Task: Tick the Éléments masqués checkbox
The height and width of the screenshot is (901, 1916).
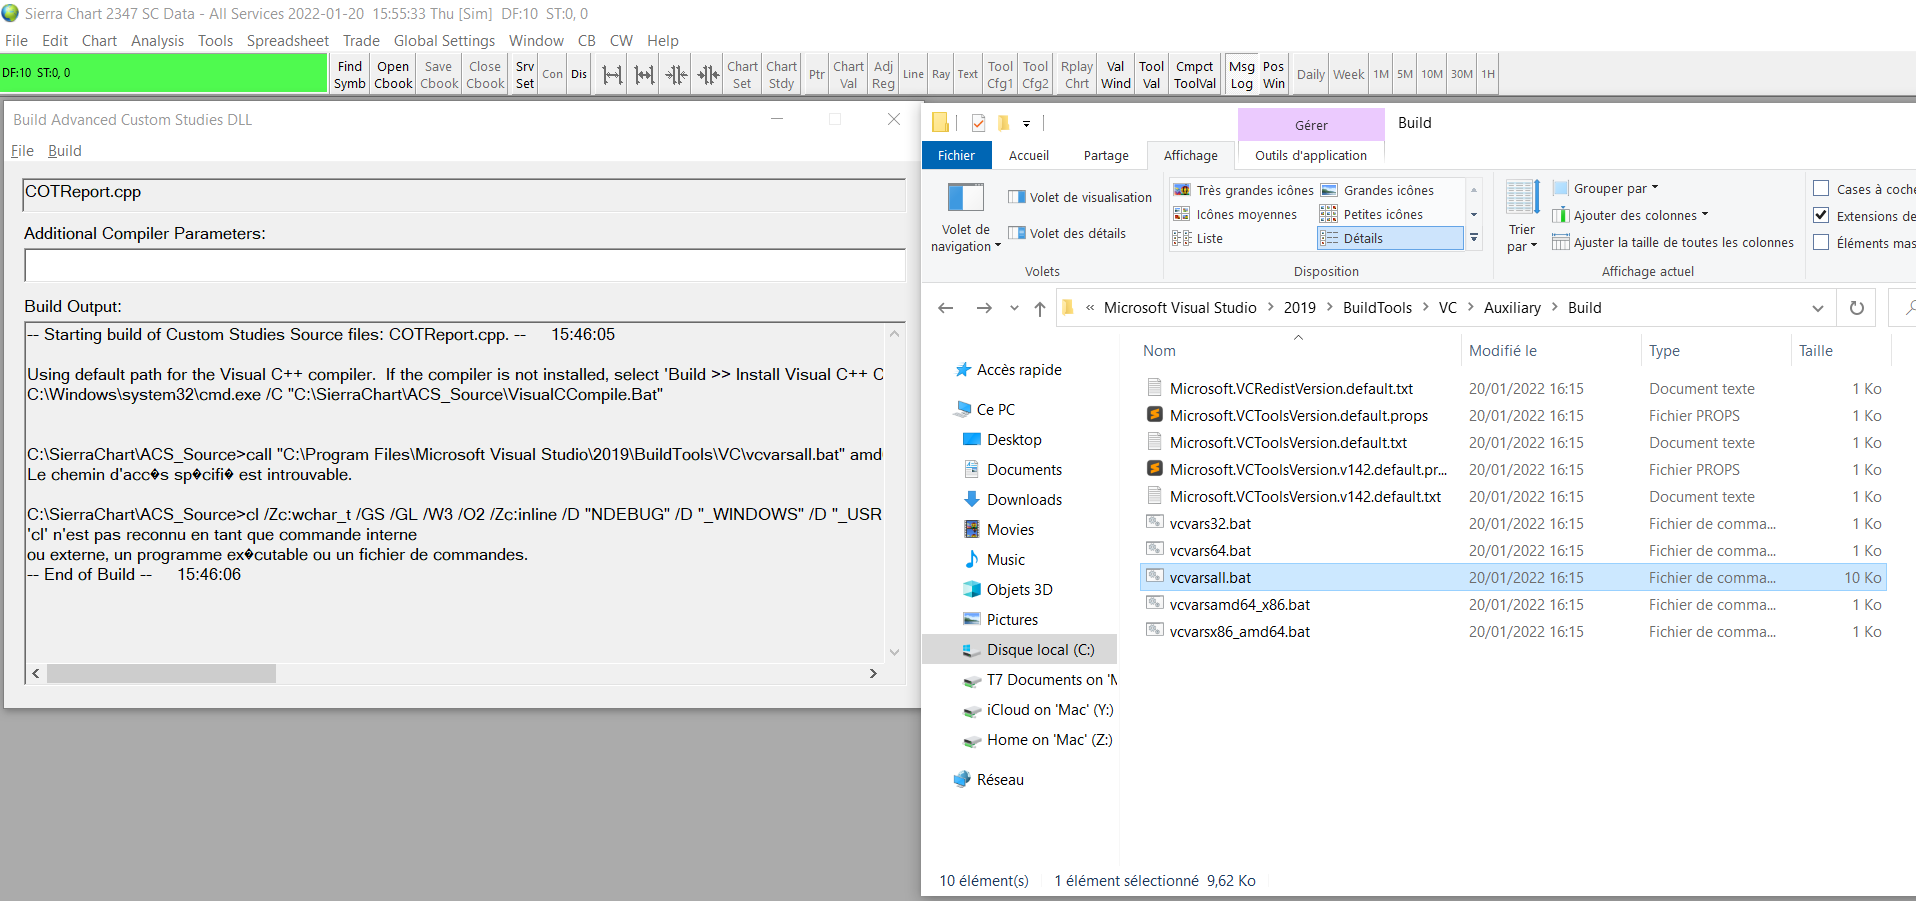Action: [1821, 243]
